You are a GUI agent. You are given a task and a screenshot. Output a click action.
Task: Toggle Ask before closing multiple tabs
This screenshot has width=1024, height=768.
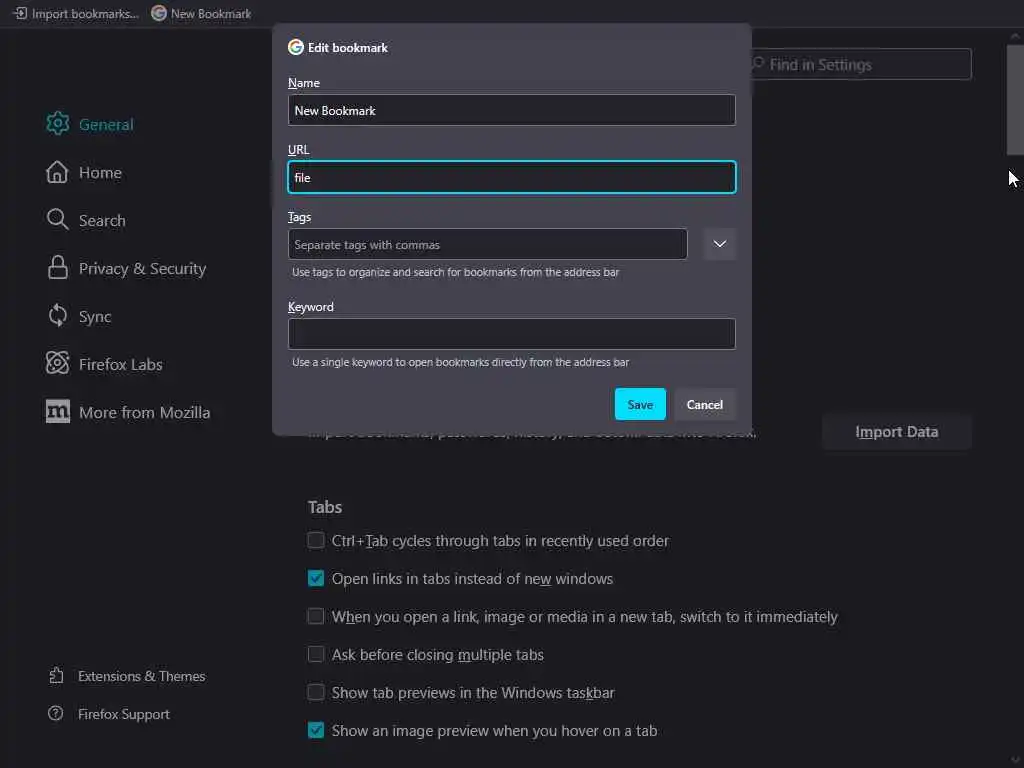(x=316, y=655)
